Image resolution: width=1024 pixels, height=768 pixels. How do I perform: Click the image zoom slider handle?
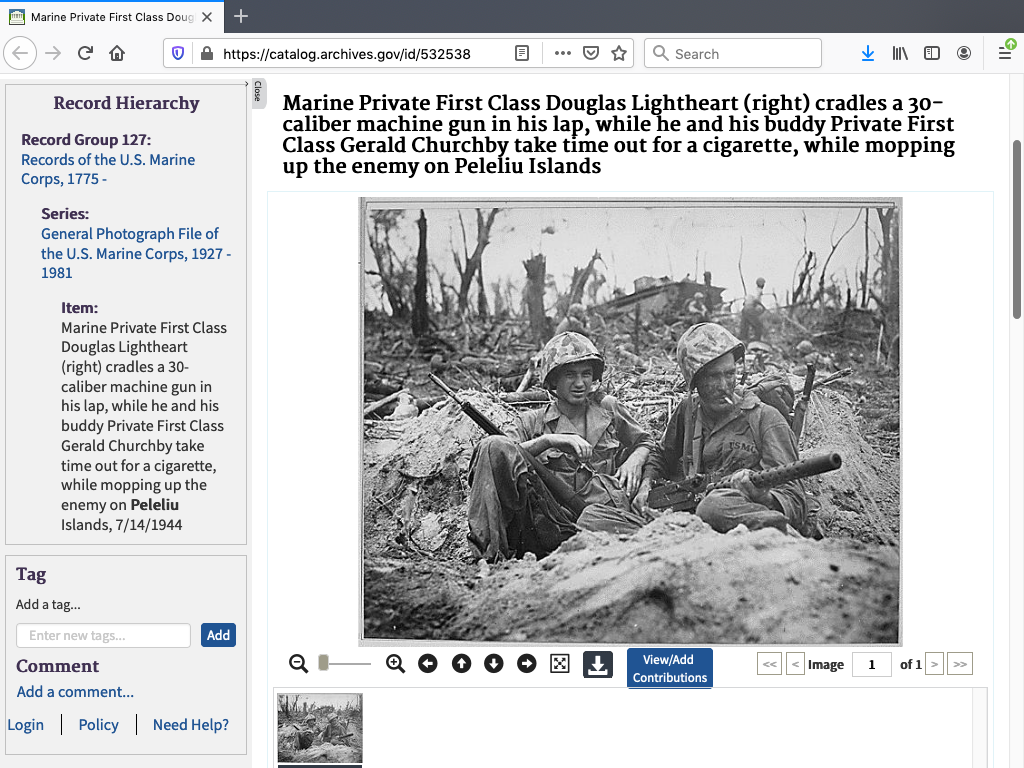pos(323,664)
